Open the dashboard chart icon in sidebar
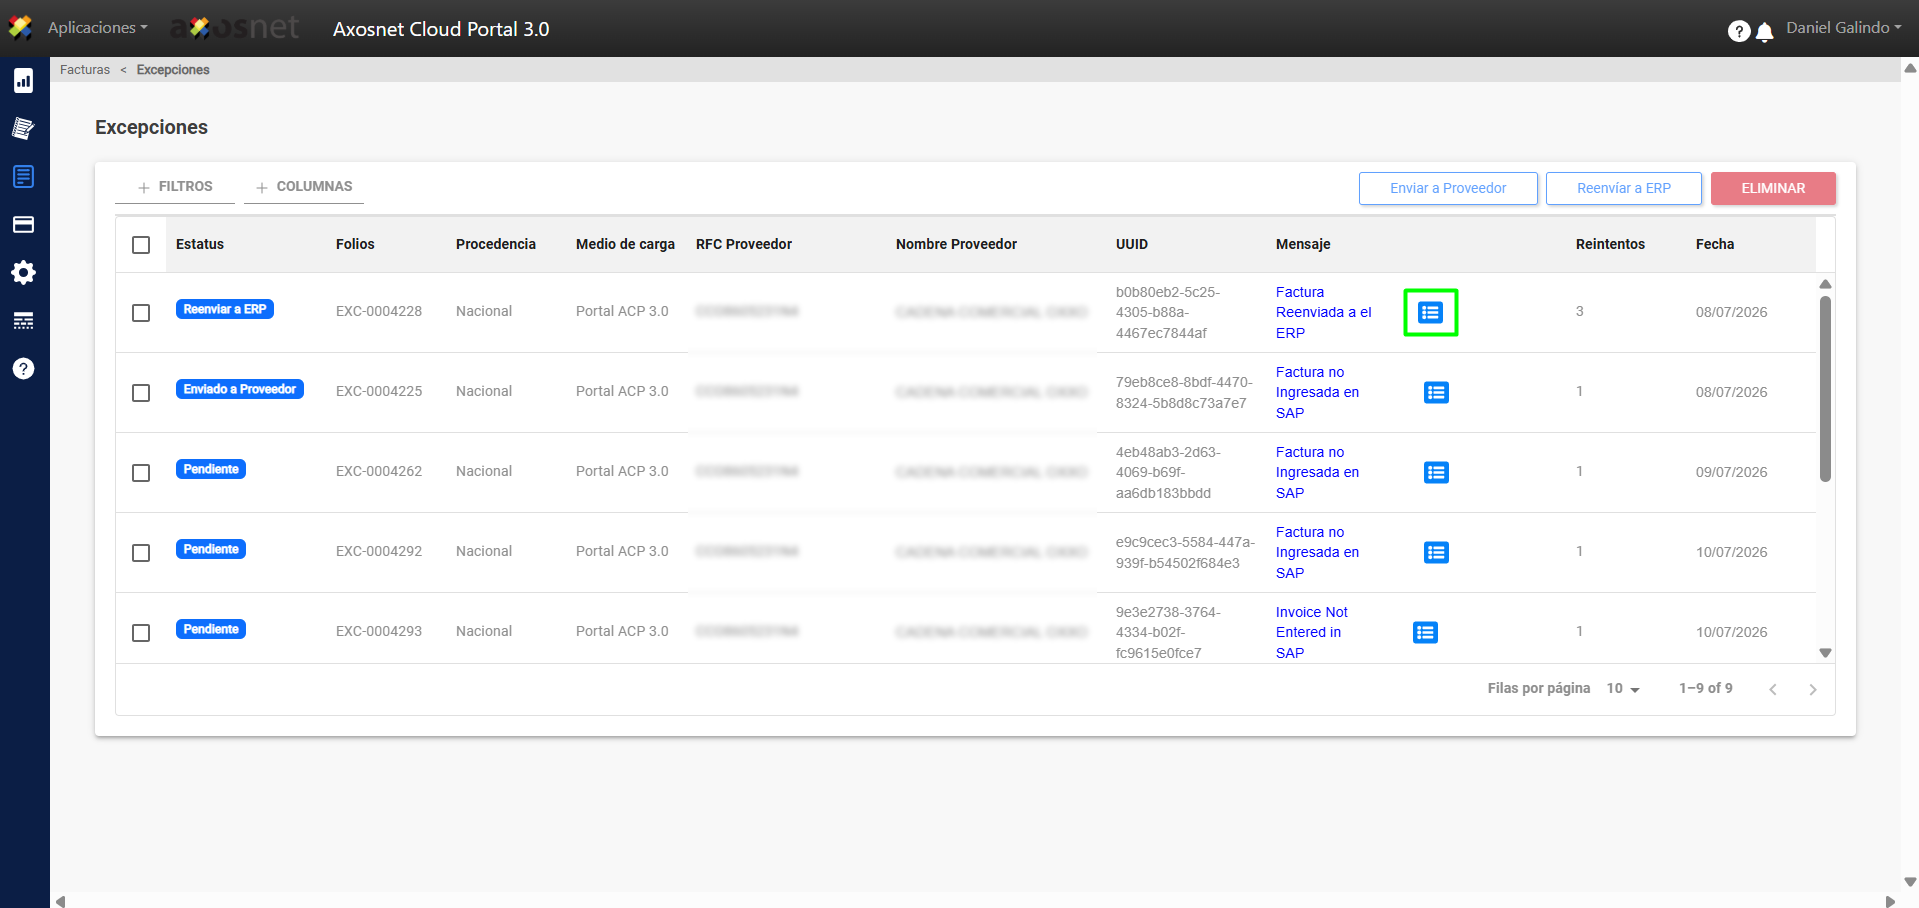The width and height of the screenshot is (1919, 908). click(23, 81)
